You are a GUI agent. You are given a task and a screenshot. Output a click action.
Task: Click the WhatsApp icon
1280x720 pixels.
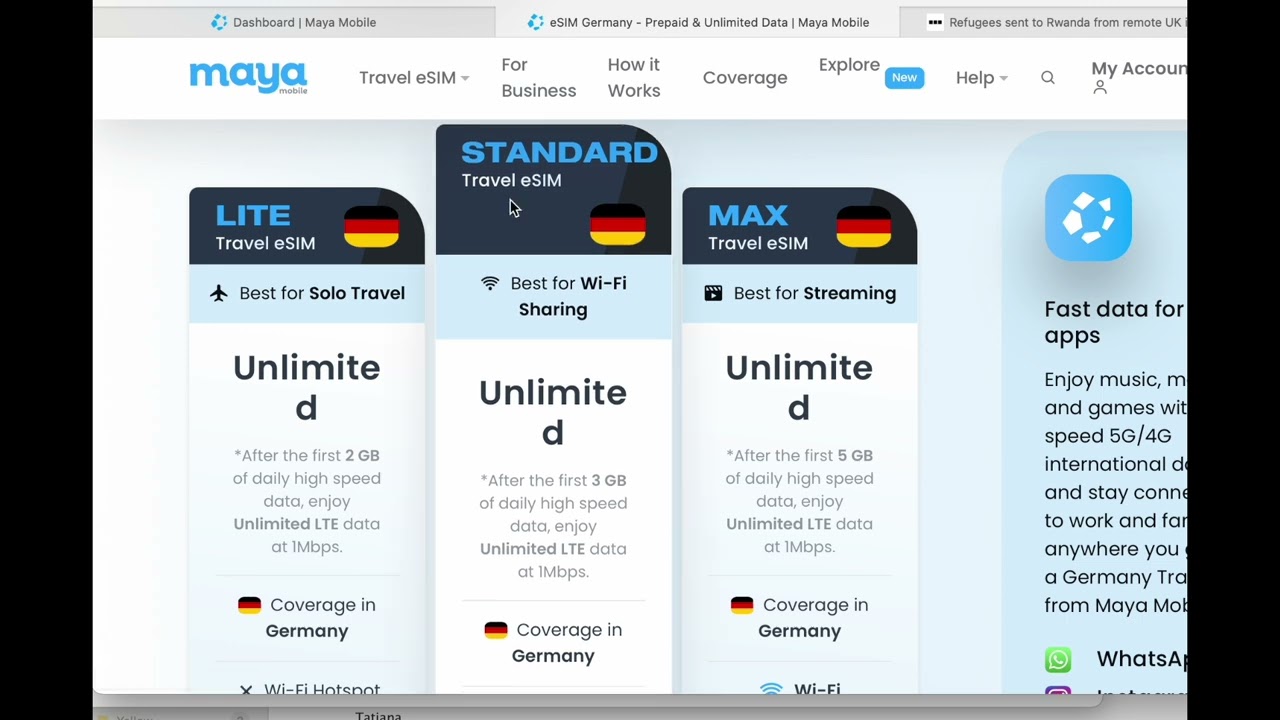pos(1058,659)
